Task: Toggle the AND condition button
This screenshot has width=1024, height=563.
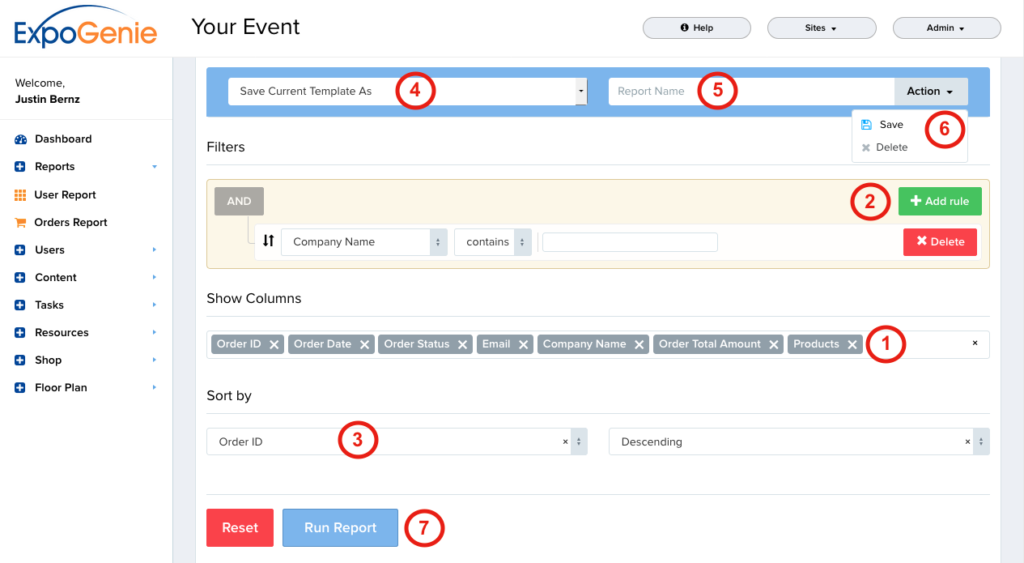Action: (239, 201)
